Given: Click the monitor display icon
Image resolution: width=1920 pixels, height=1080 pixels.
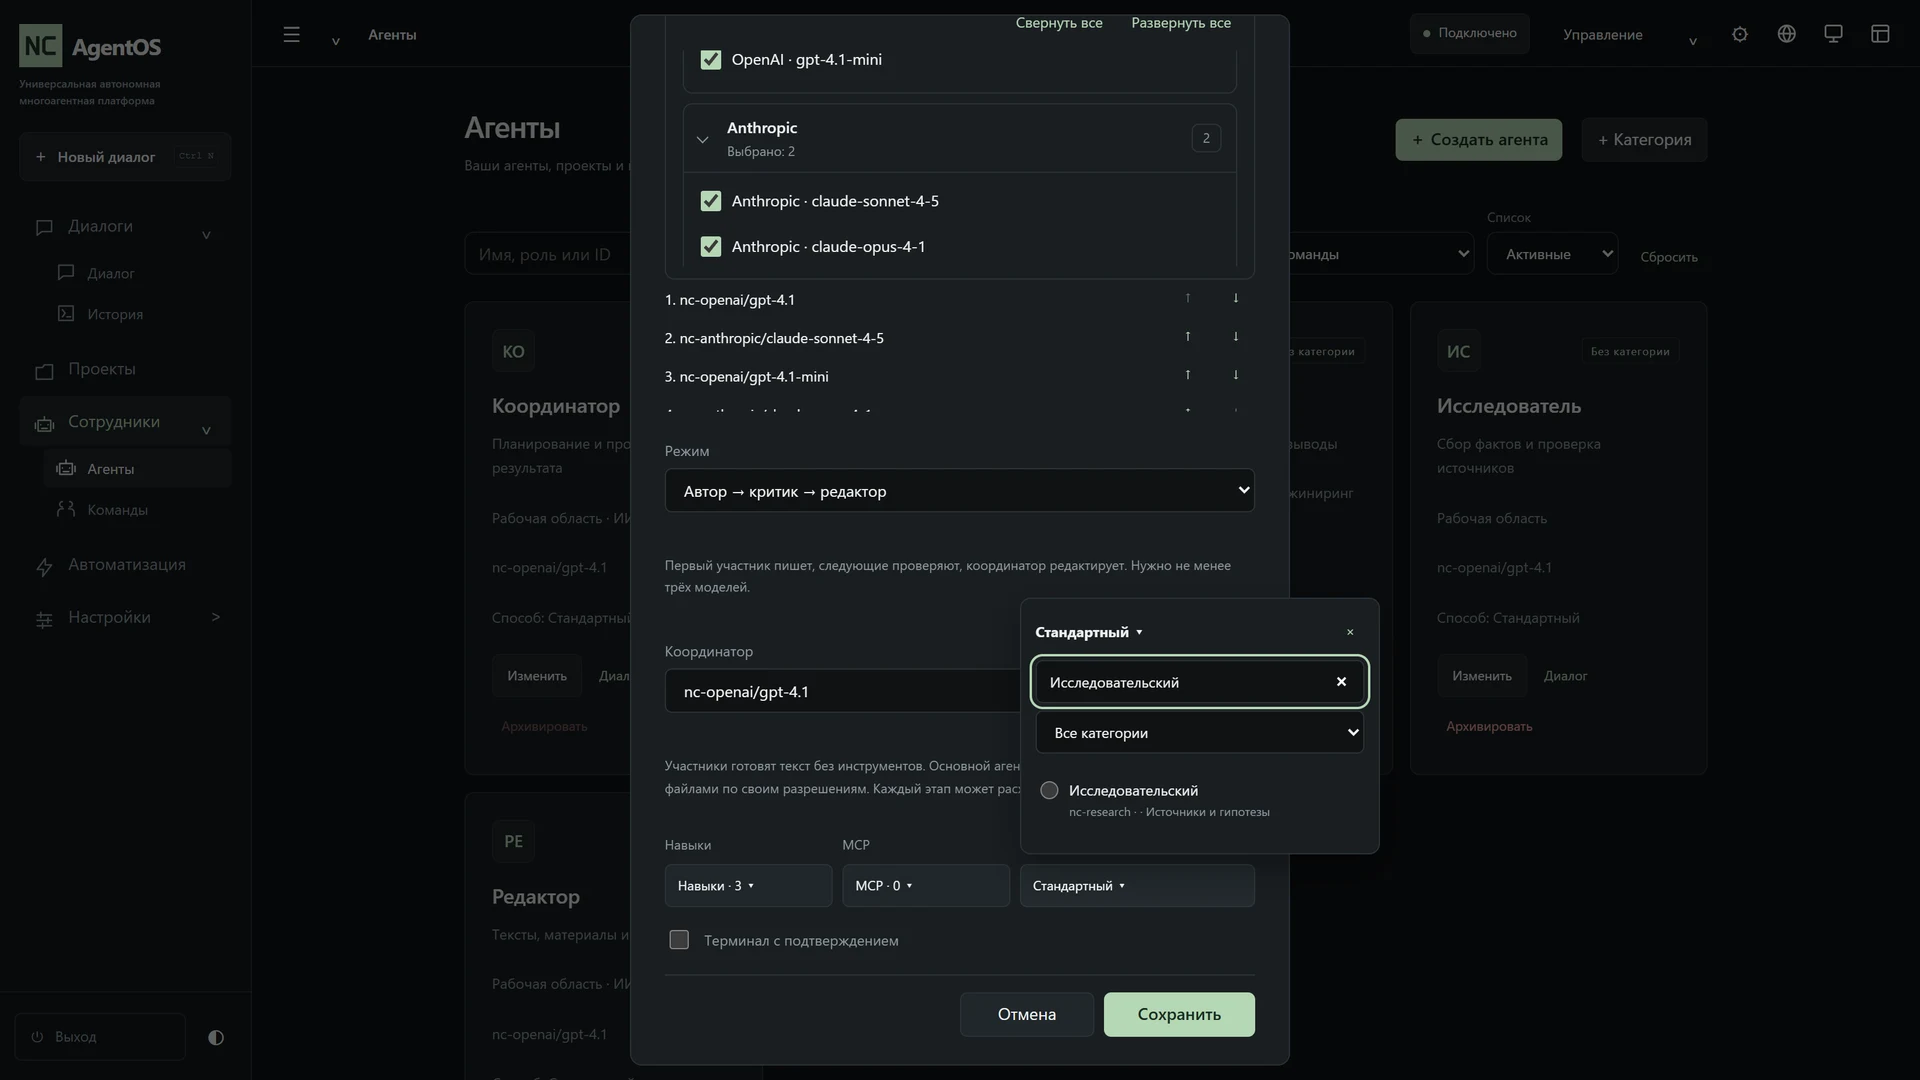Looking at the screenshot, I should point(1833,34).
